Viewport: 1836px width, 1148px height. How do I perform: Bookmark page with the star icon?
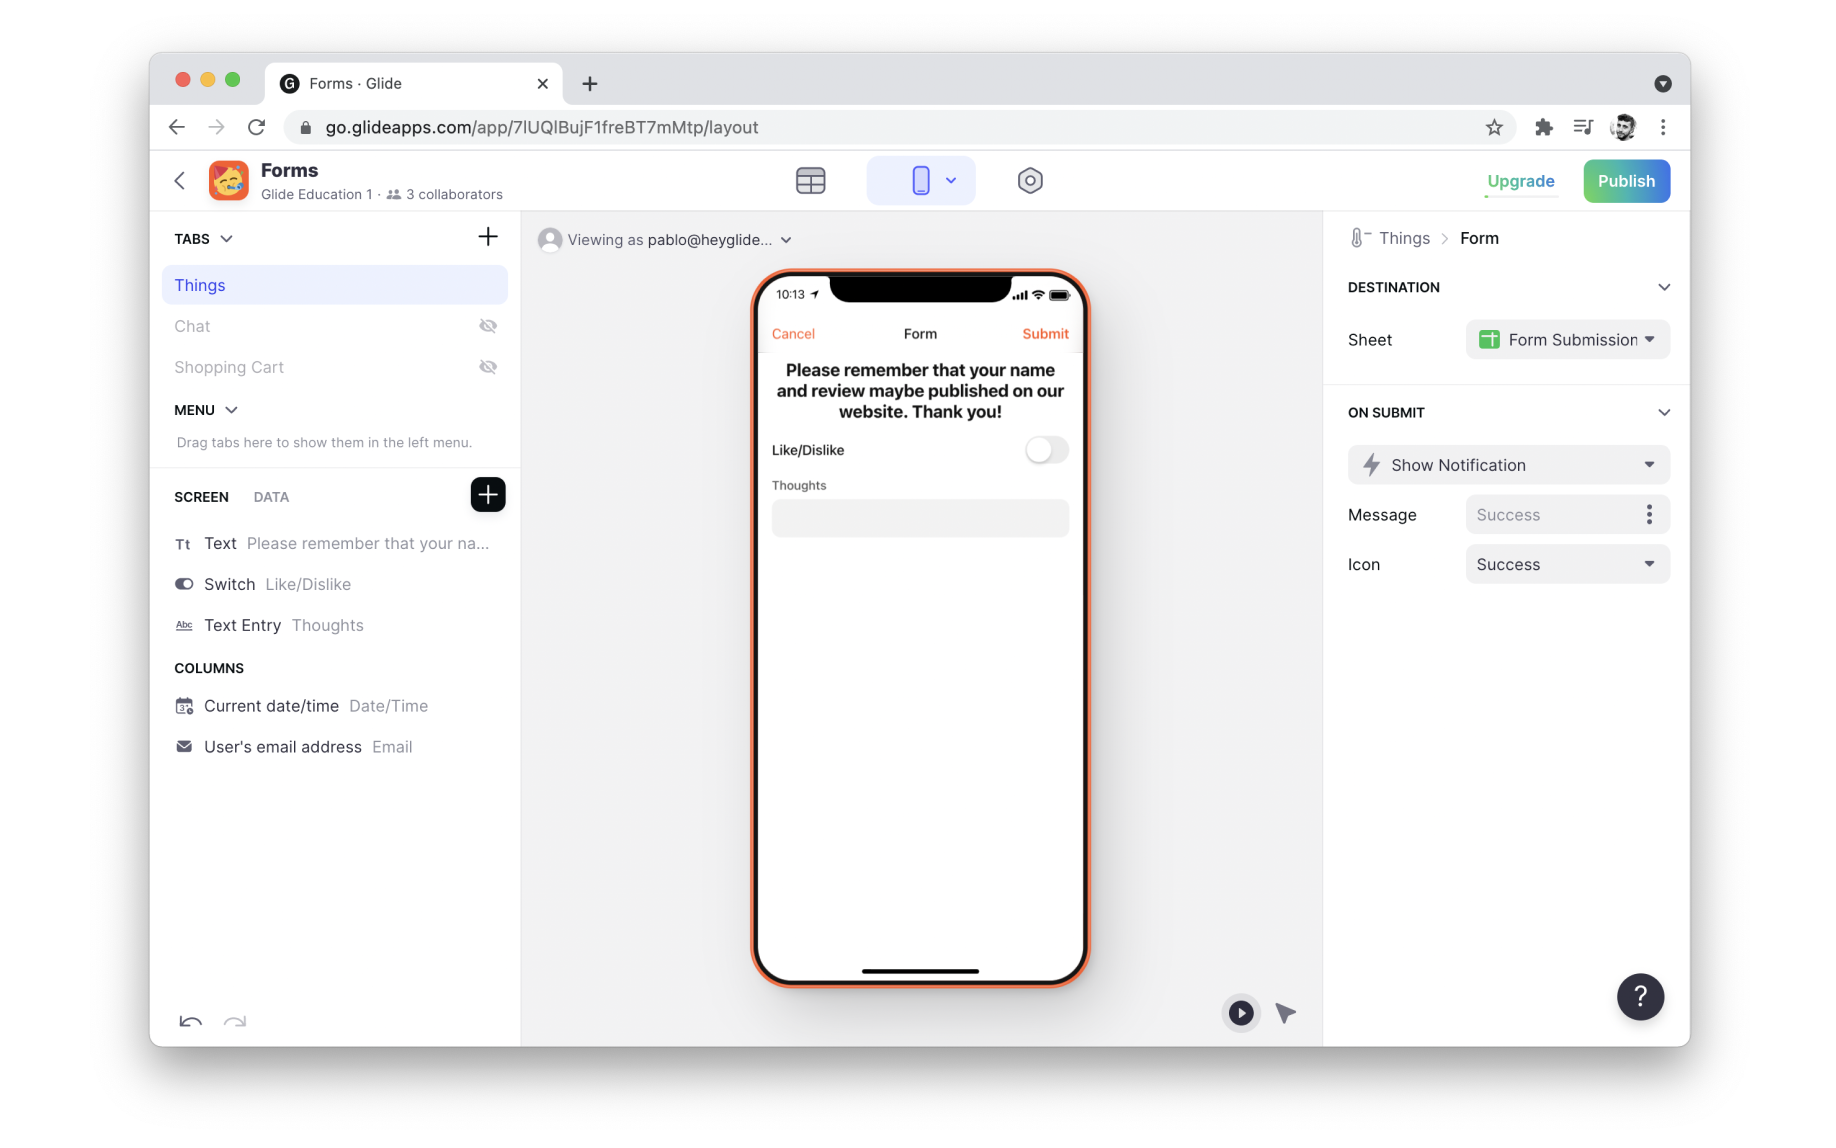(x=1493, y=127)
